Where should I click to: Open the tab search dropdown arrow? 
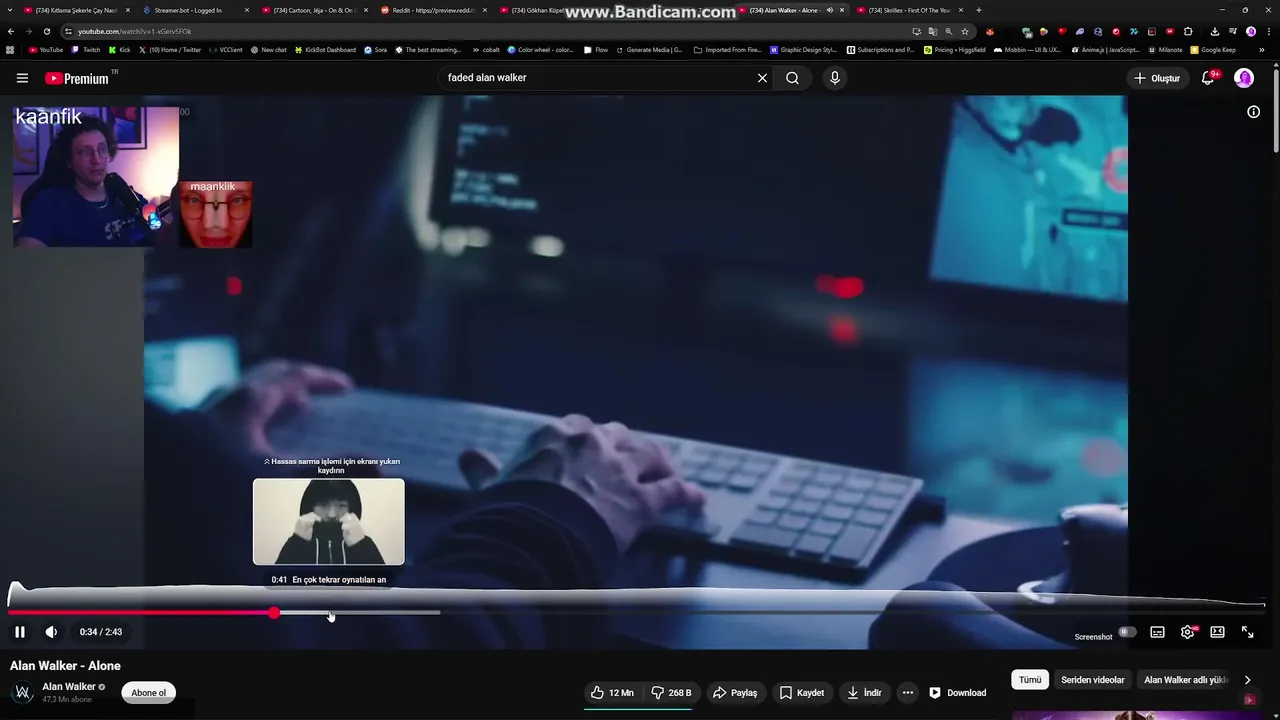(9, 10)
